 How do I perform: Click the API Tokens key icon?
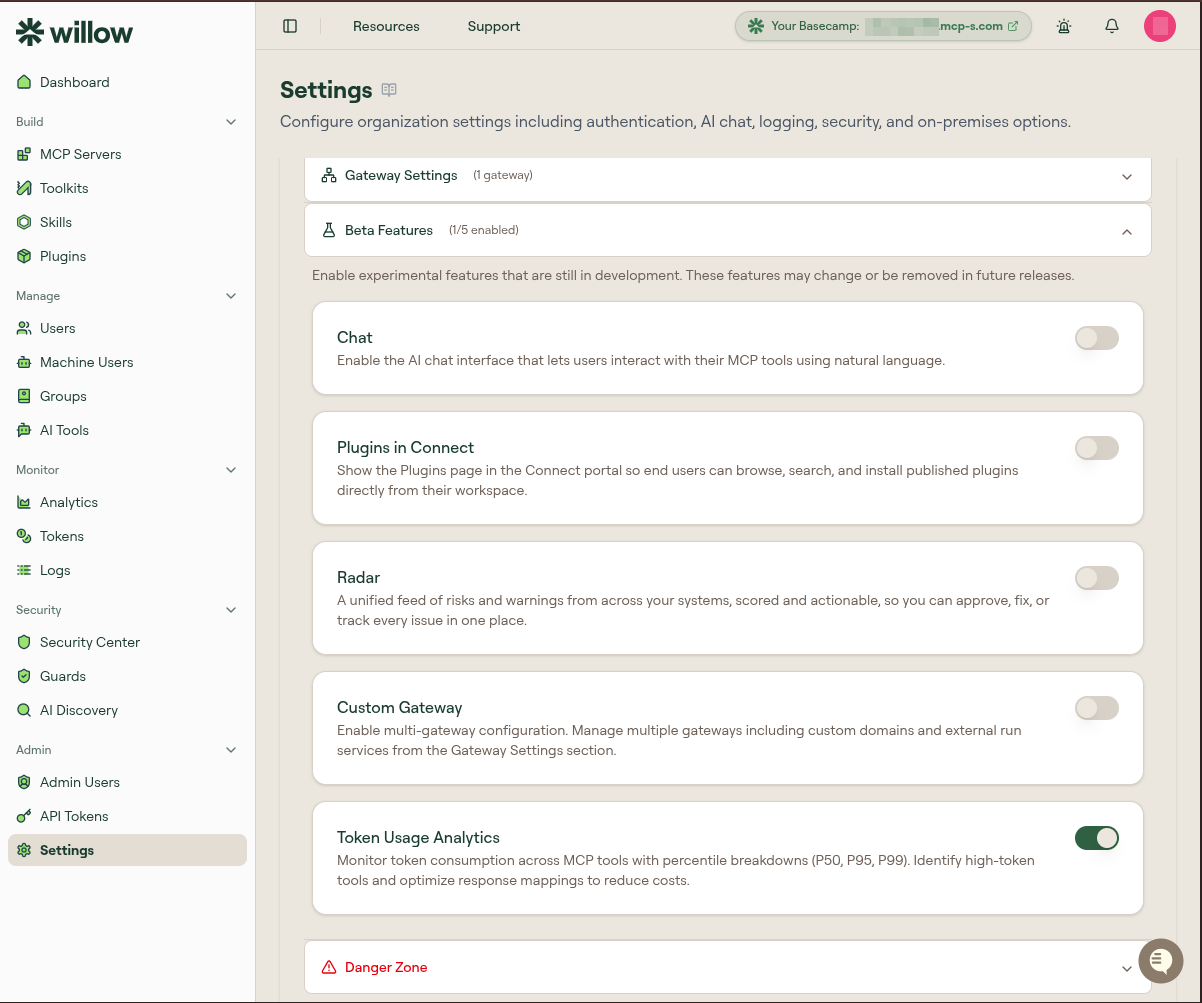pos(24,816)
